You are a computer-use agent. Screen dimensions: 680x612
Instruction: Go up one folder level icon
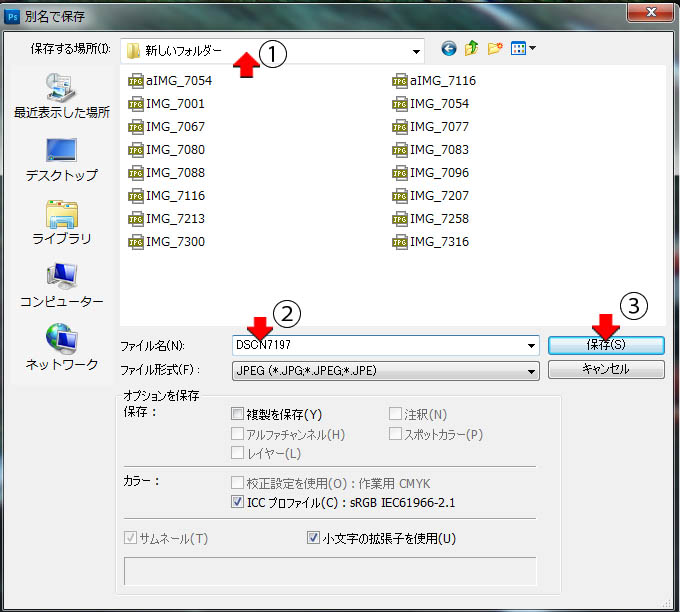pos(471,49)
